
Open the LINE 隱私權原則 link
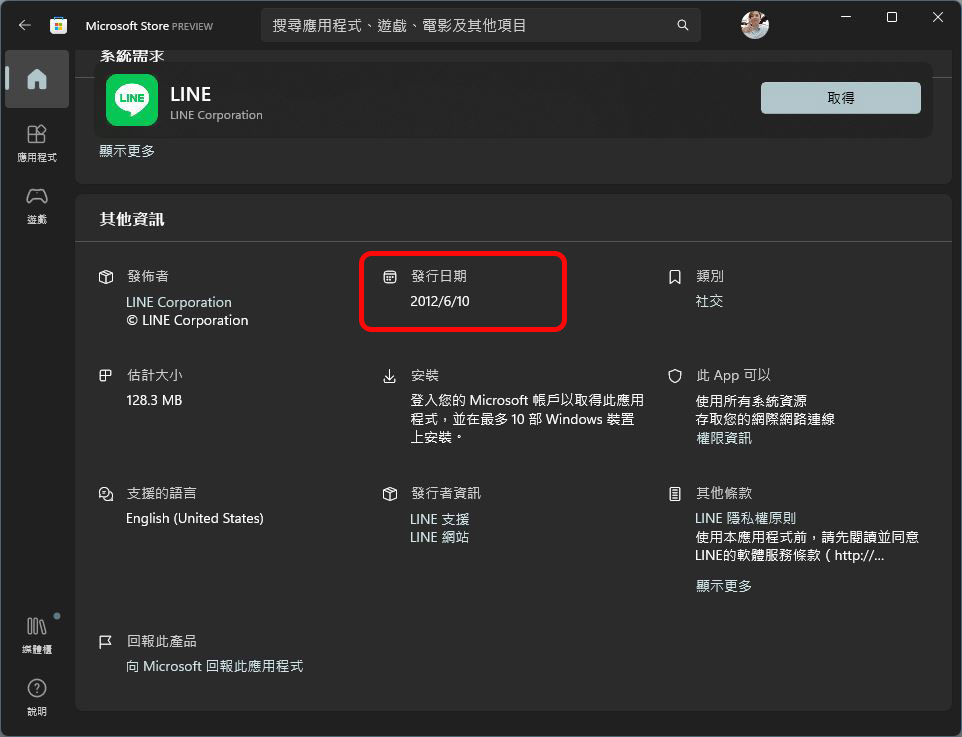point(746,519)
